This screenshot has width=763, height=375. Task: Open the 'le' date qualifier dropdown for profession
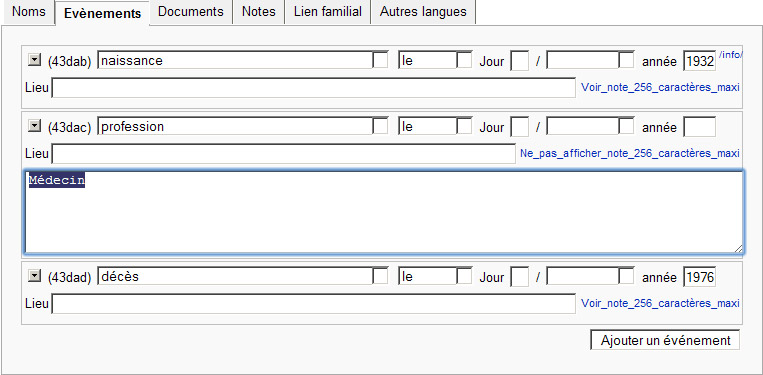click(464, 127)
